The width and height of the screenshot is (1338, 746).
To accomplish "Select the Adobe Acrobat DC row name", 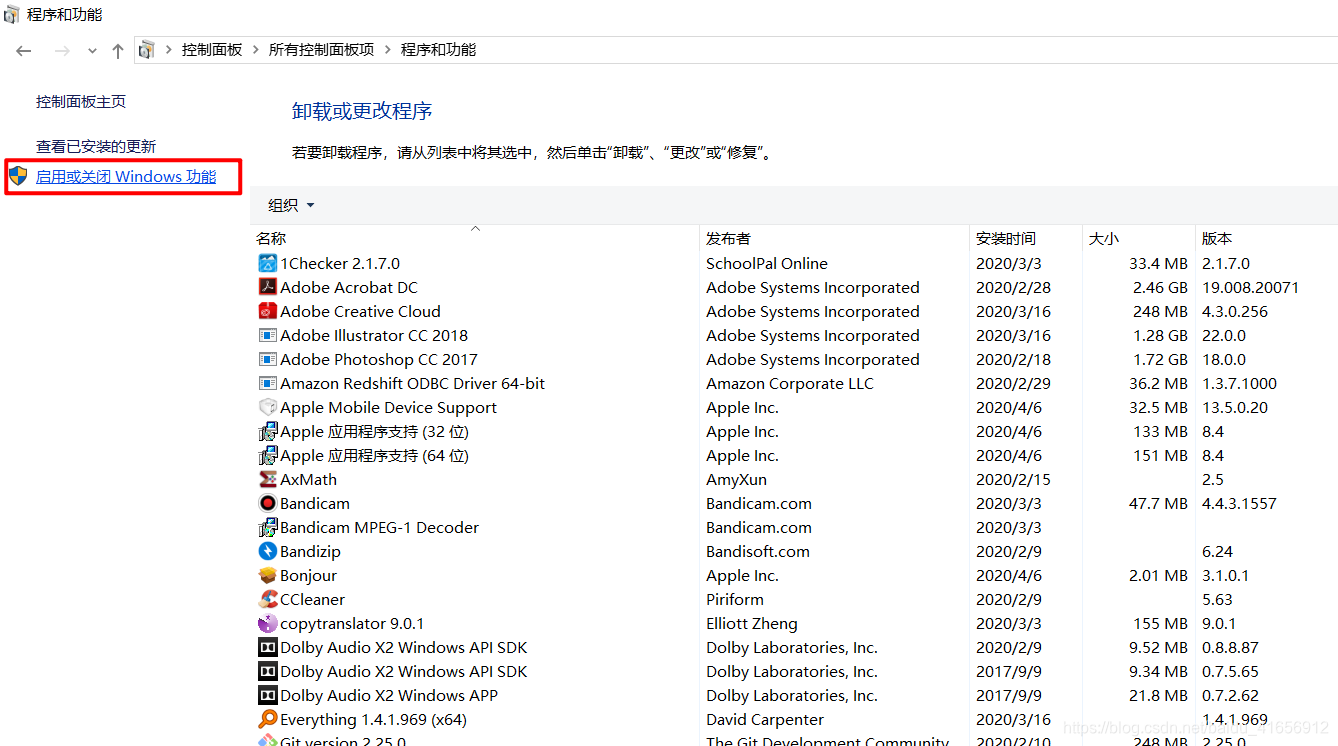I will [349, 287].
